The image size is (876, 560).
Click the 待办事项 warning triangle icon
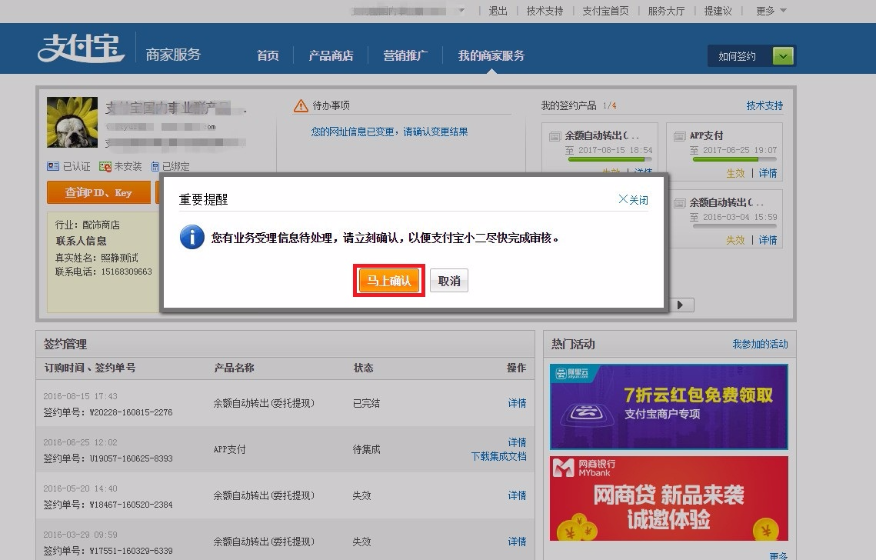[x=301, y=106]
